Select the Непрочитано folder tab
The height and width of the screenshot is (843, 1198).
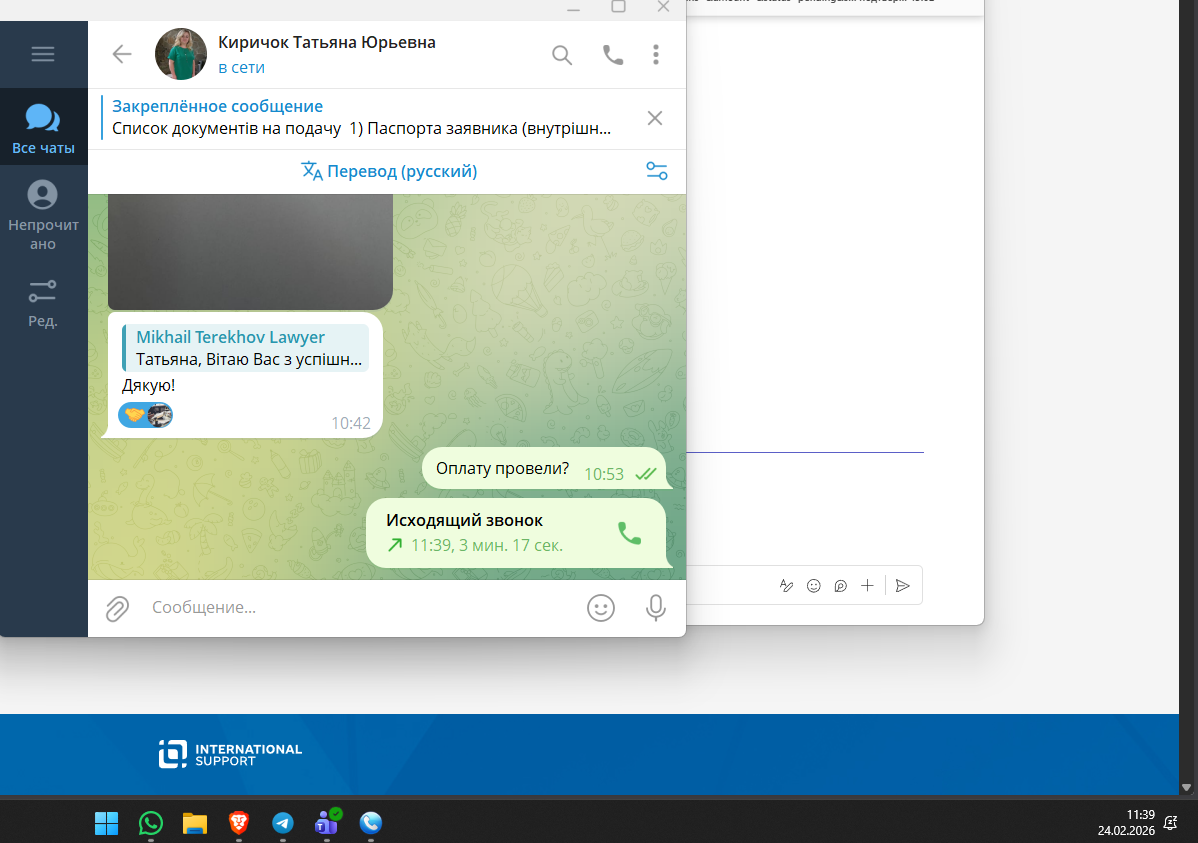pos(43,216)
